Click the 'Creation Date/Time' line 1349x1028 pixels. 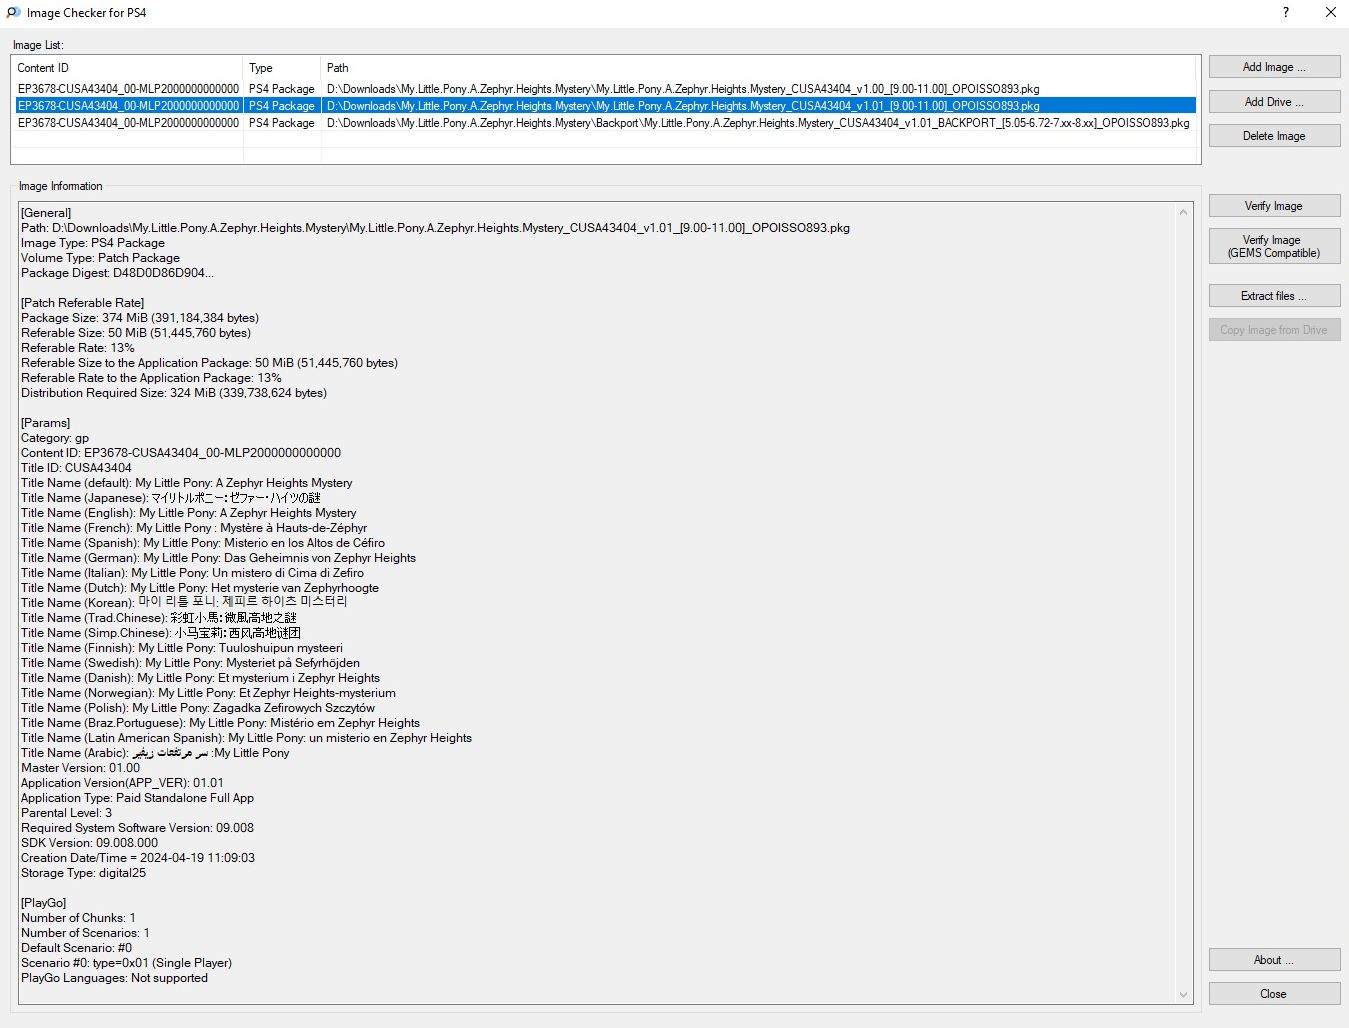[x=138, y=858]
